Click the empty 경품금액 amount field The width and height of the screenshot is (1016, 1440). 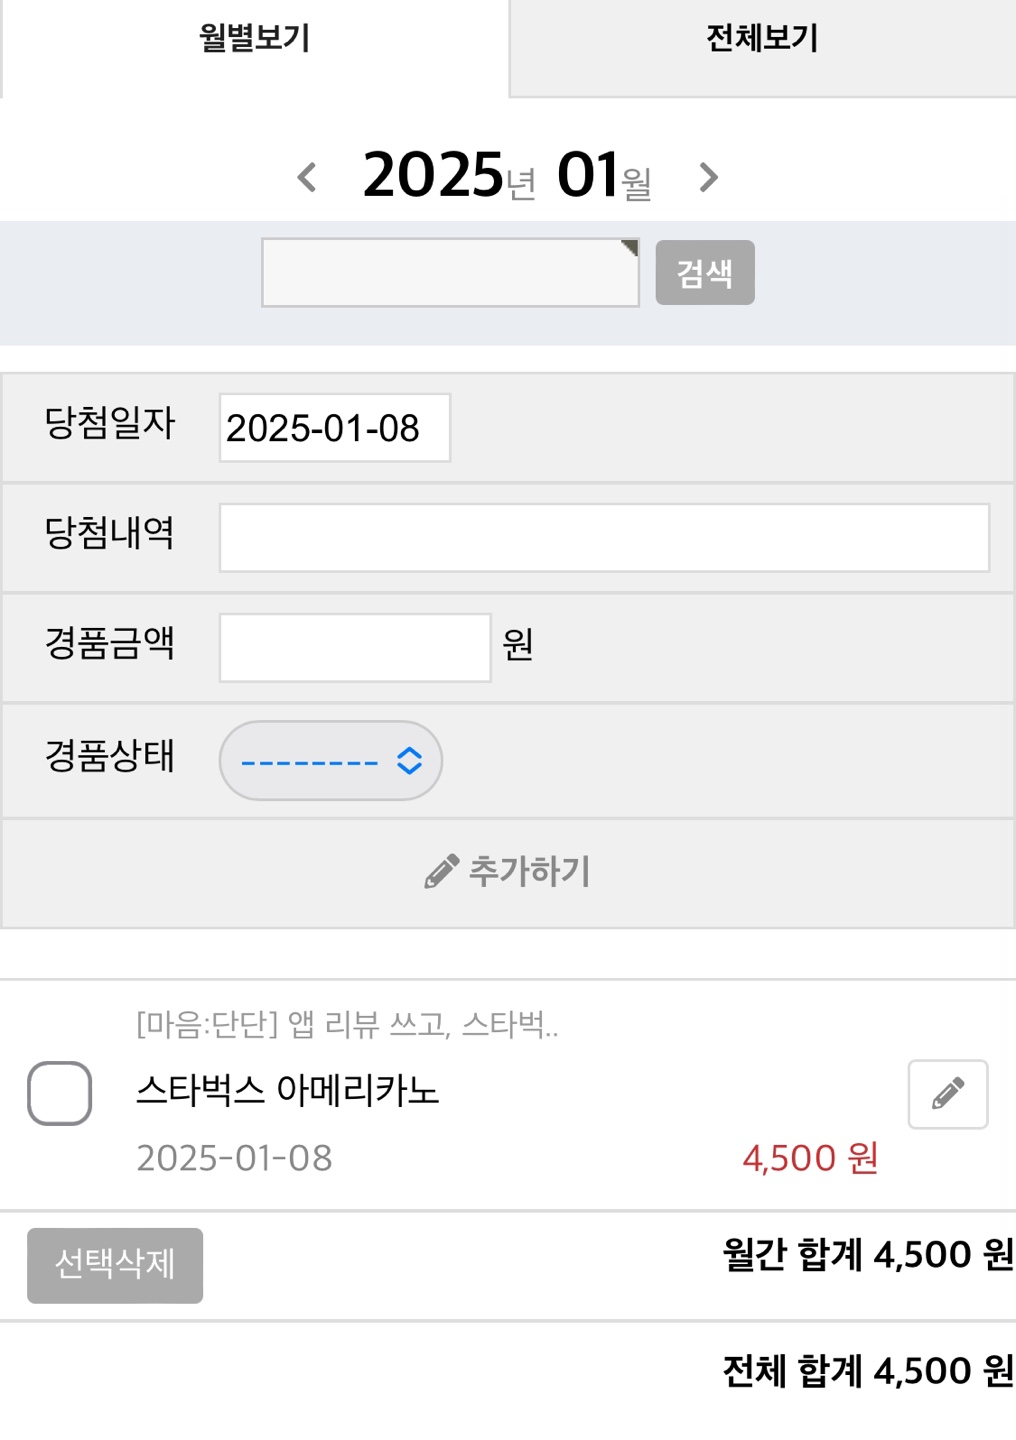click(x=353, y=647)
